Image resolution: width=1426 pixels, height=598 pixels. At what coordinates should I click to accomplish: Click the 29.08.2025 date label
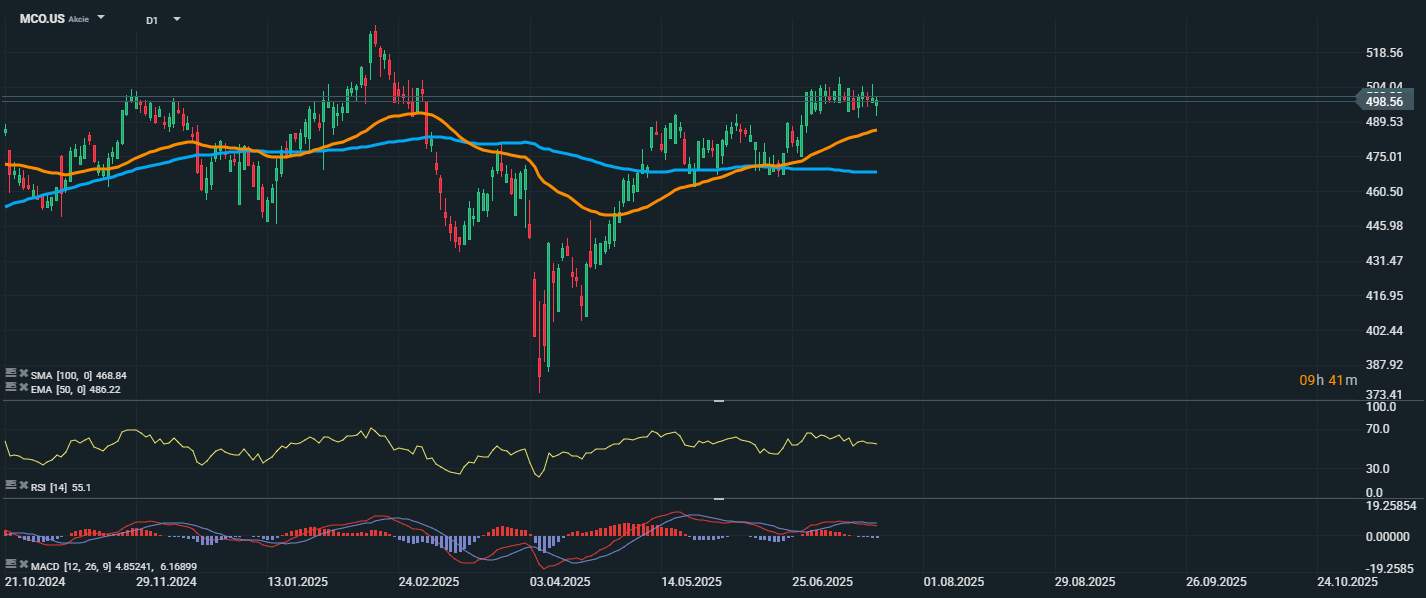click(1085, 582)
